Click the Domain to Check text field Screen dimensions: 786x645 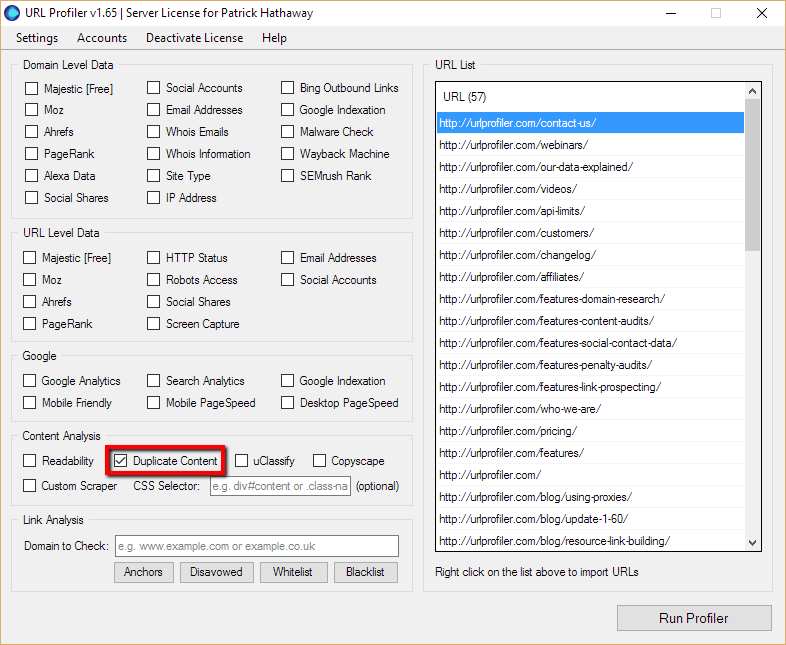point(257,546)
